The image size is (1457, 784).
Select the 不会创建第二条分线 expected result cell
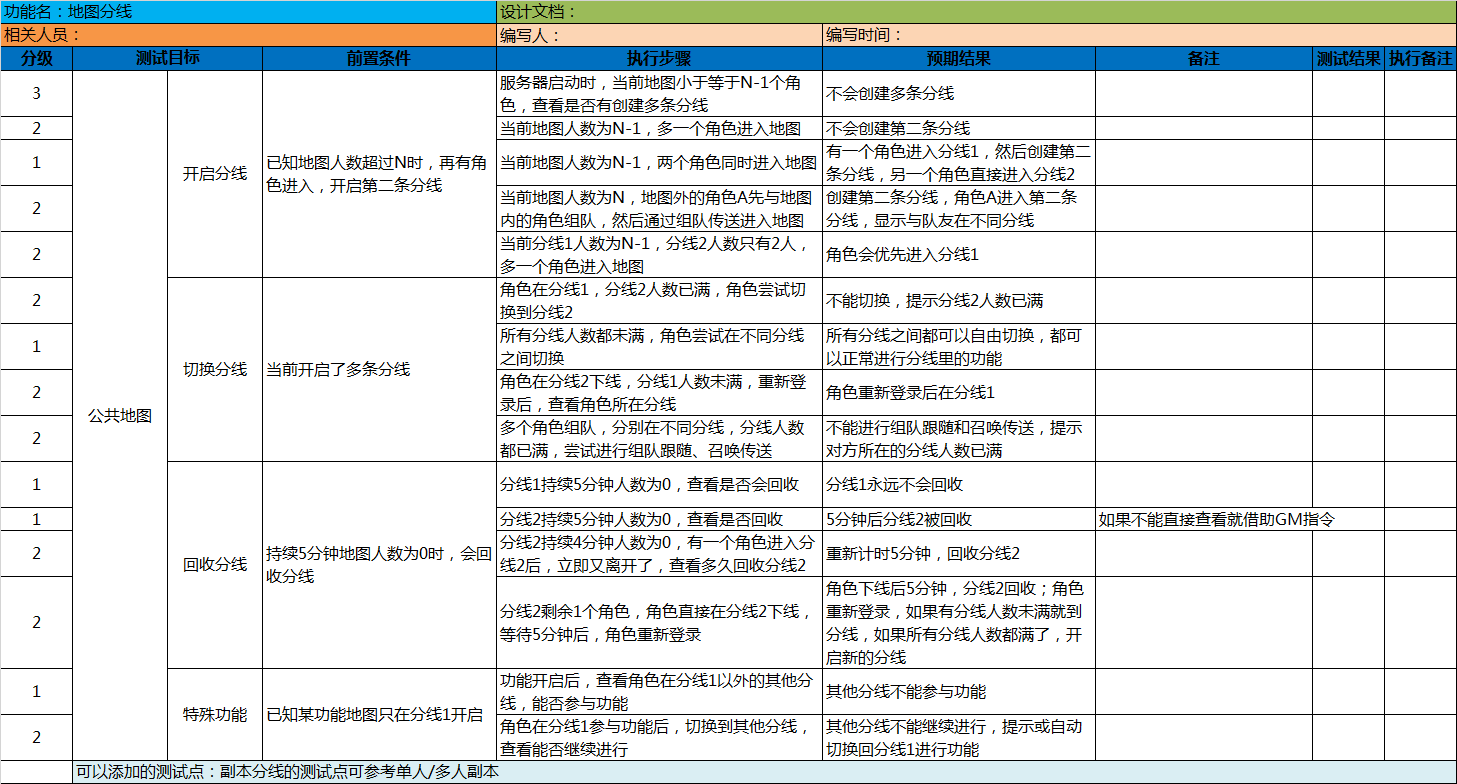coord(958,128)
